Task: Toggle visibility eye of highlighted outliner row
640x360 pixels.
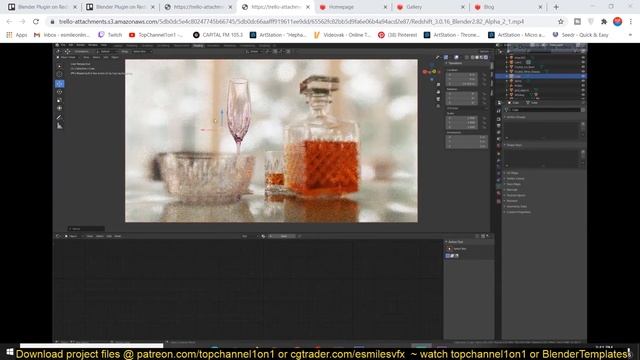Action: coord(583,76)
